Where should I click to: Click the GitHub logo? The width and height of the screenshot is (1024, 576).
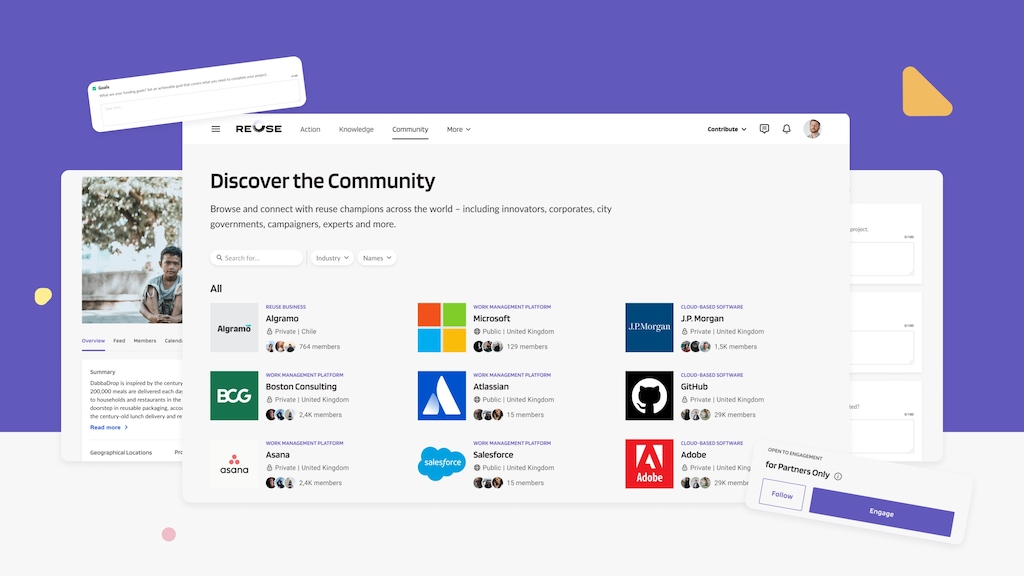pyautogui.click(x=649, y=396)
